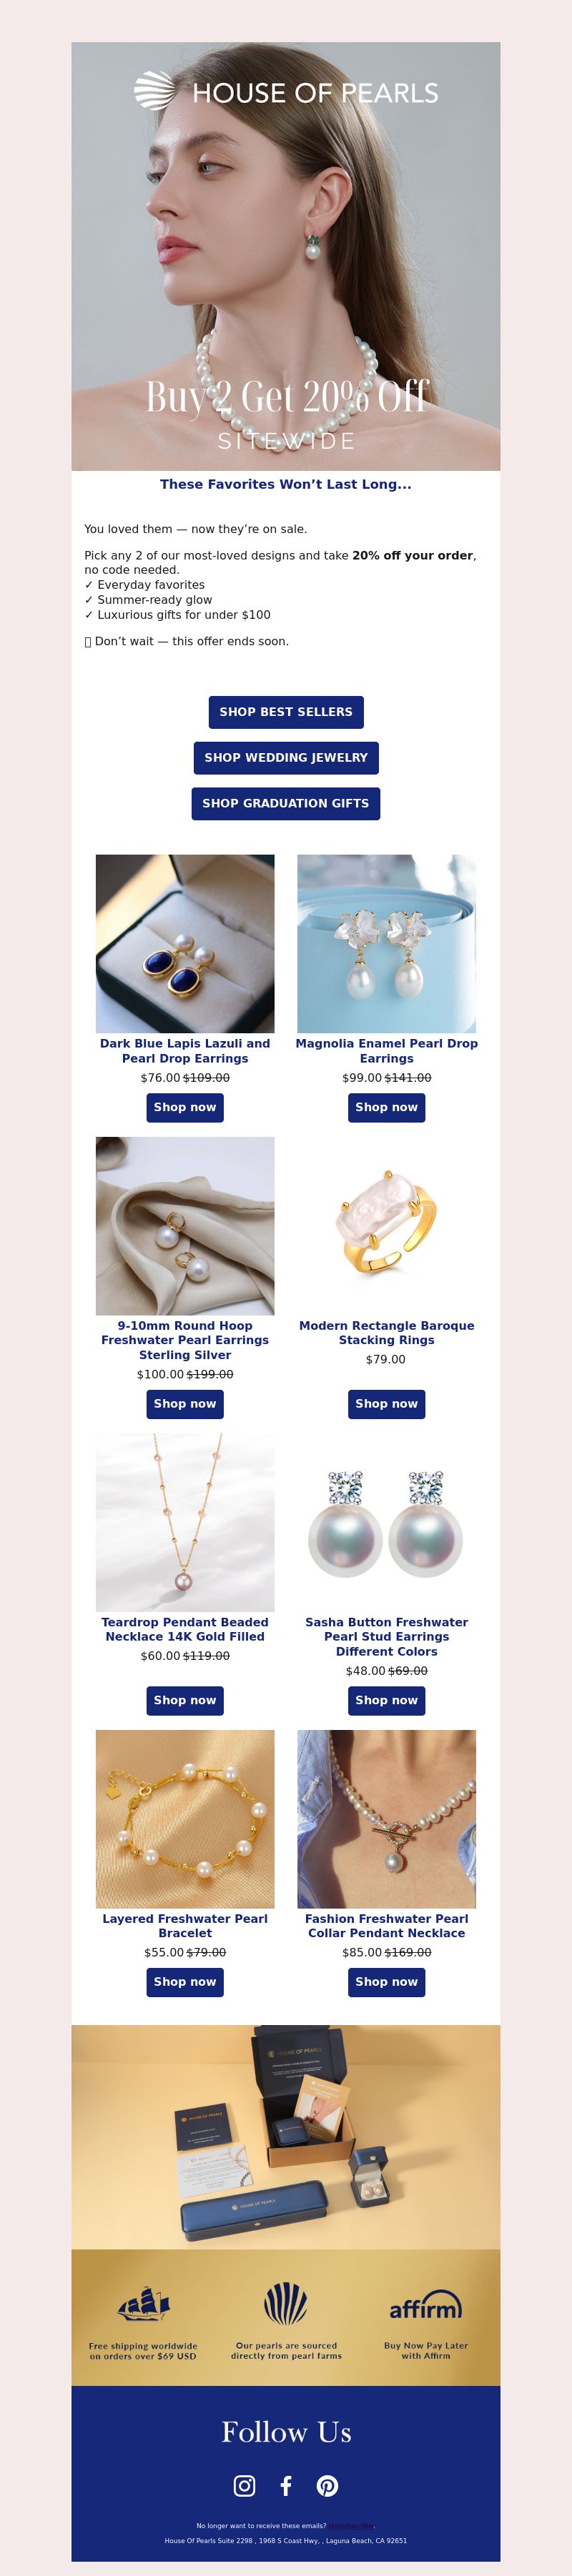The height and width of the screenshot is (2576, 572).
Task: Click the Shop Best Sellers button
Action: (x=286, y=712)
